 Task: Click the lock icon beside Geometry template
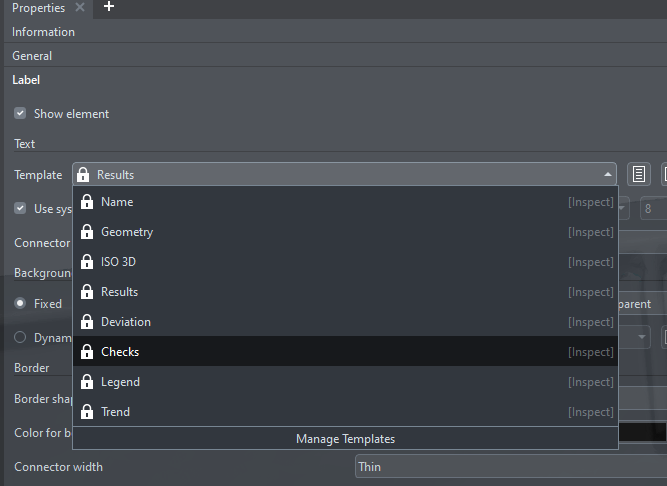(87, 232)
